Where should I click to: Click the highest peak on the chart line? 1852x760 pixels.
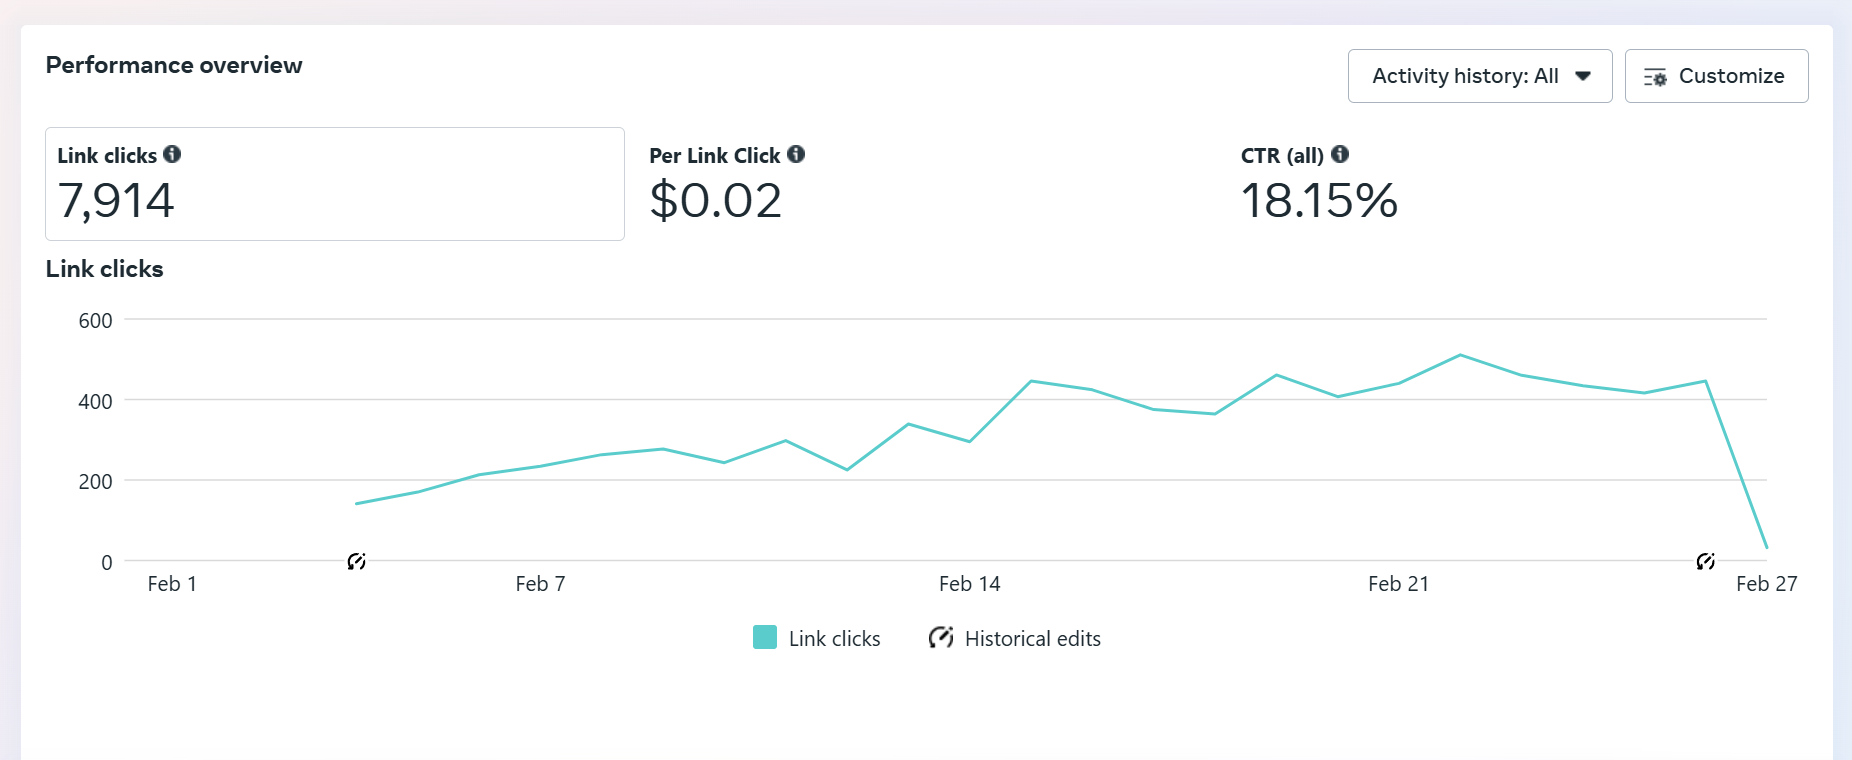(x=1460, y=355)
